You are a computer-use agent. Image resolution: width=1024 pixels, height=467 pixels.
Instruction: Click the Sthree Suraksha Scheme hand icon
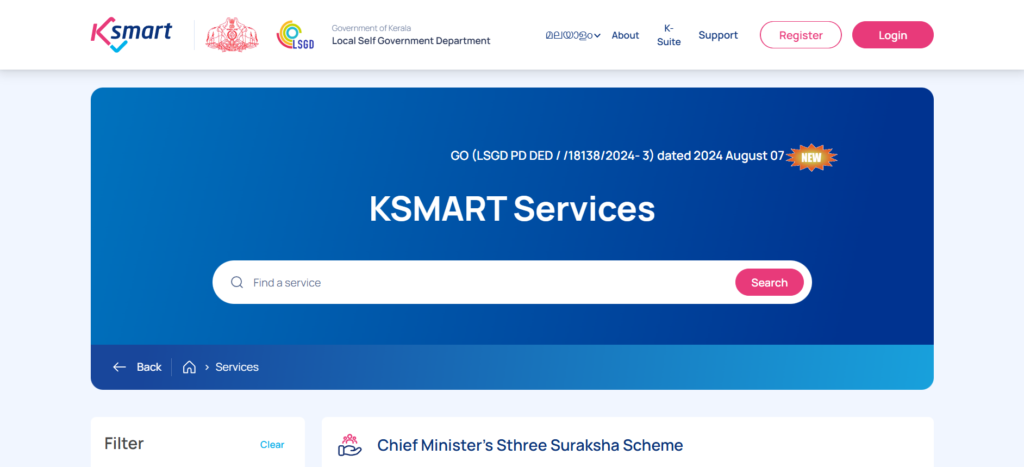(350, 445)
